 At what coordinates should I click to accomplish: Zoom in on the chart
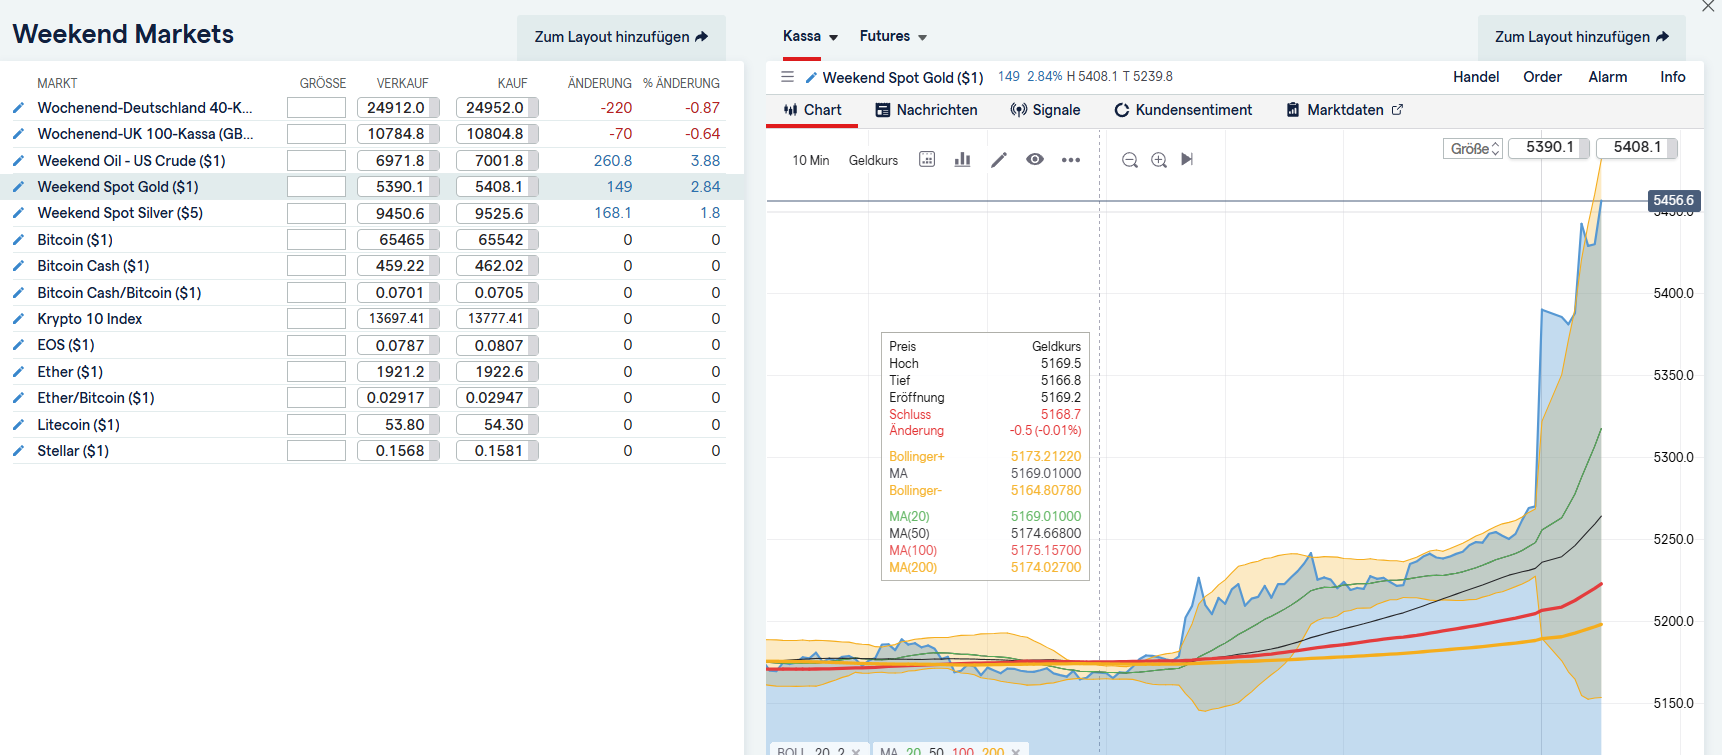[1159, 160]
